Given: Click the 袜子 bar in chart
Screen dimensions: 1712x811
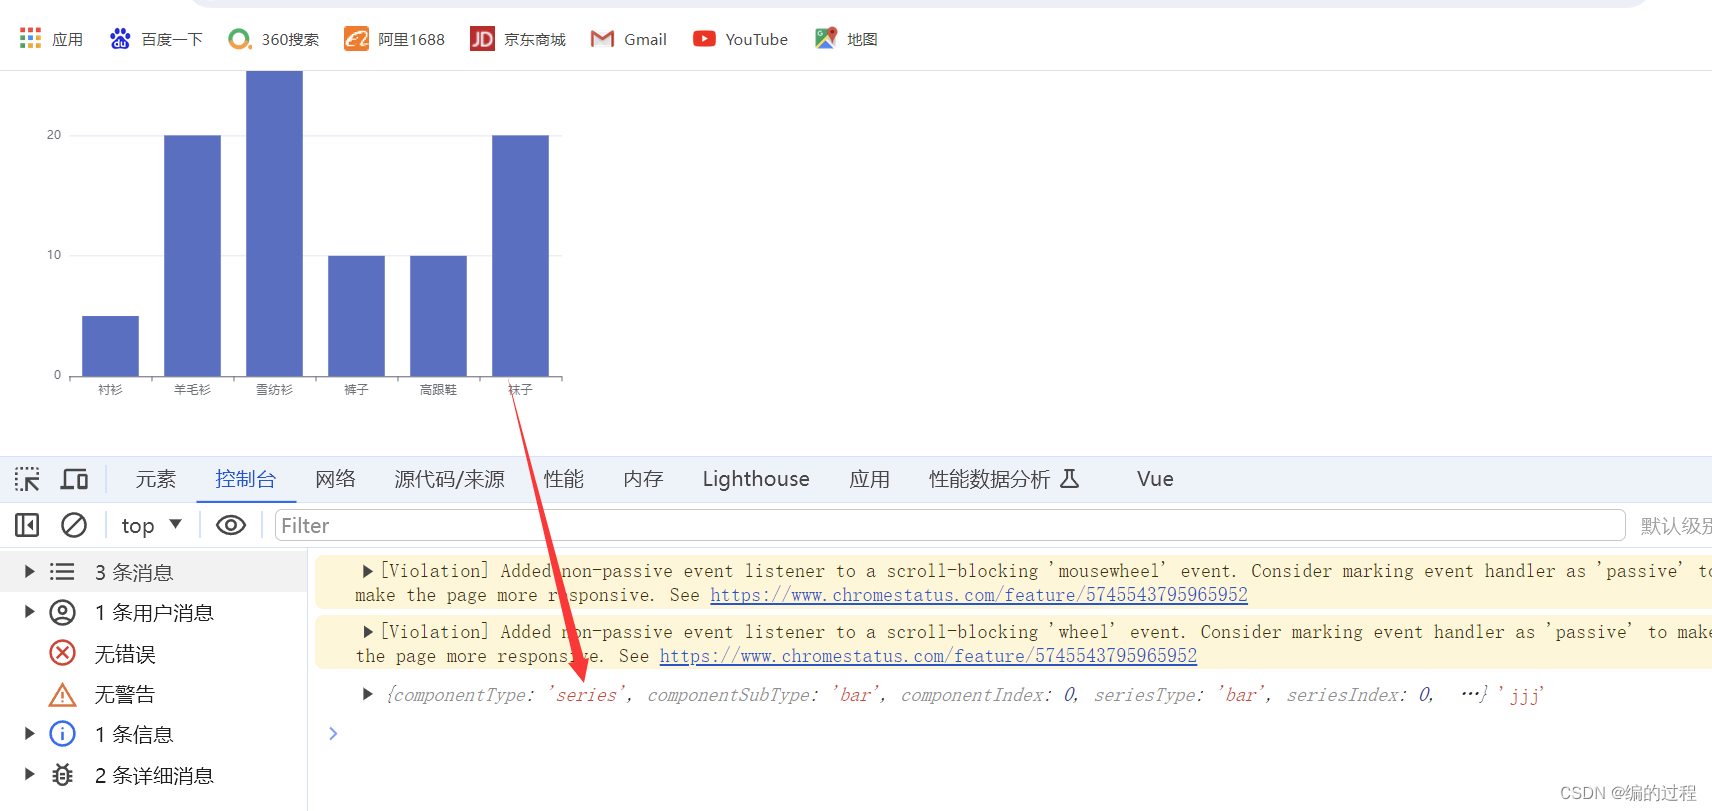Looking at the screenshot, I should pos(520,256).
